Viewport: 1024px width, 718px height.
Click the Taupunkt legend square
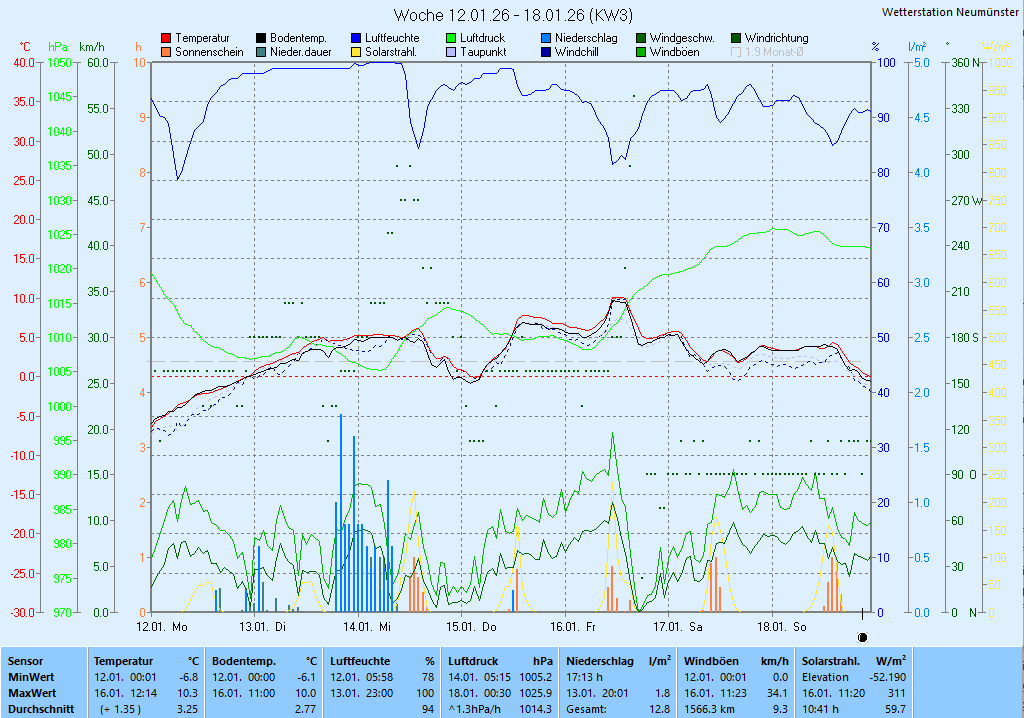coord(451,52)
